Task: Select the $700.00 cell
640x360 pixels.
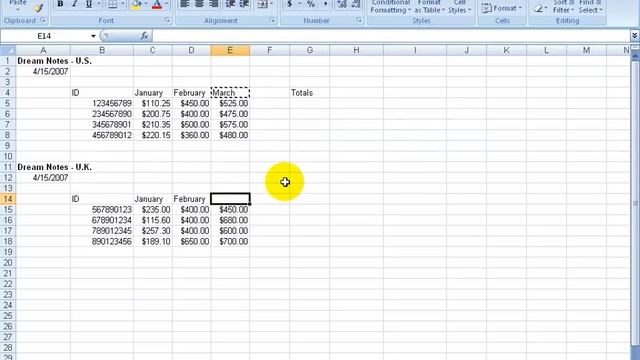Action: coord(230,241)
